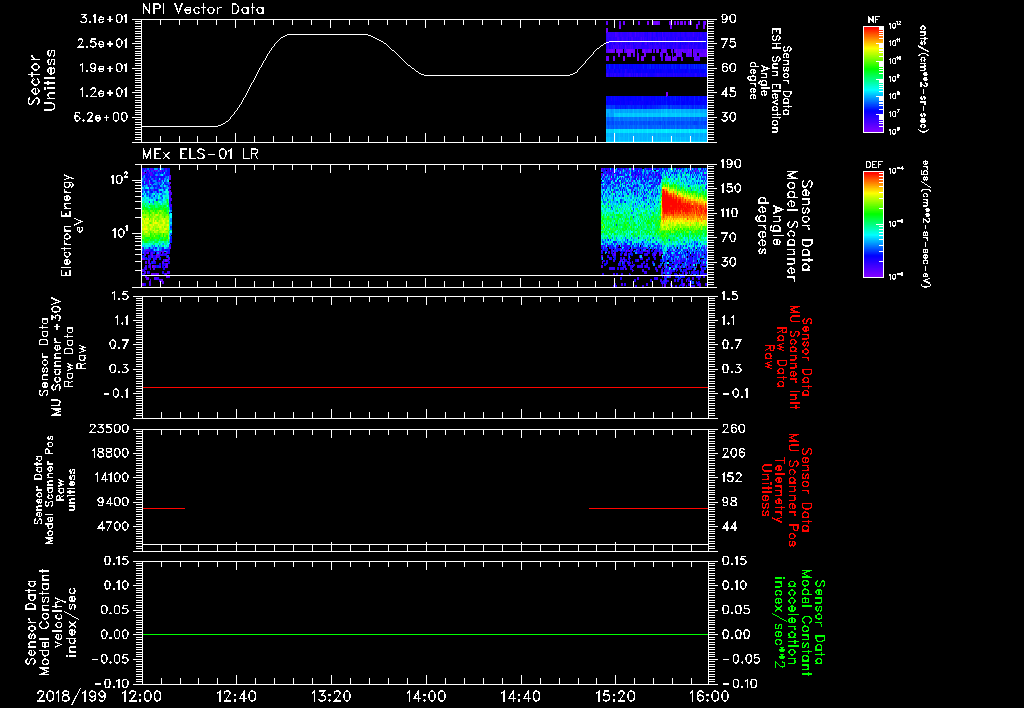
Task: Click the 12:40 time axis label
Action: tap(236, 696)
